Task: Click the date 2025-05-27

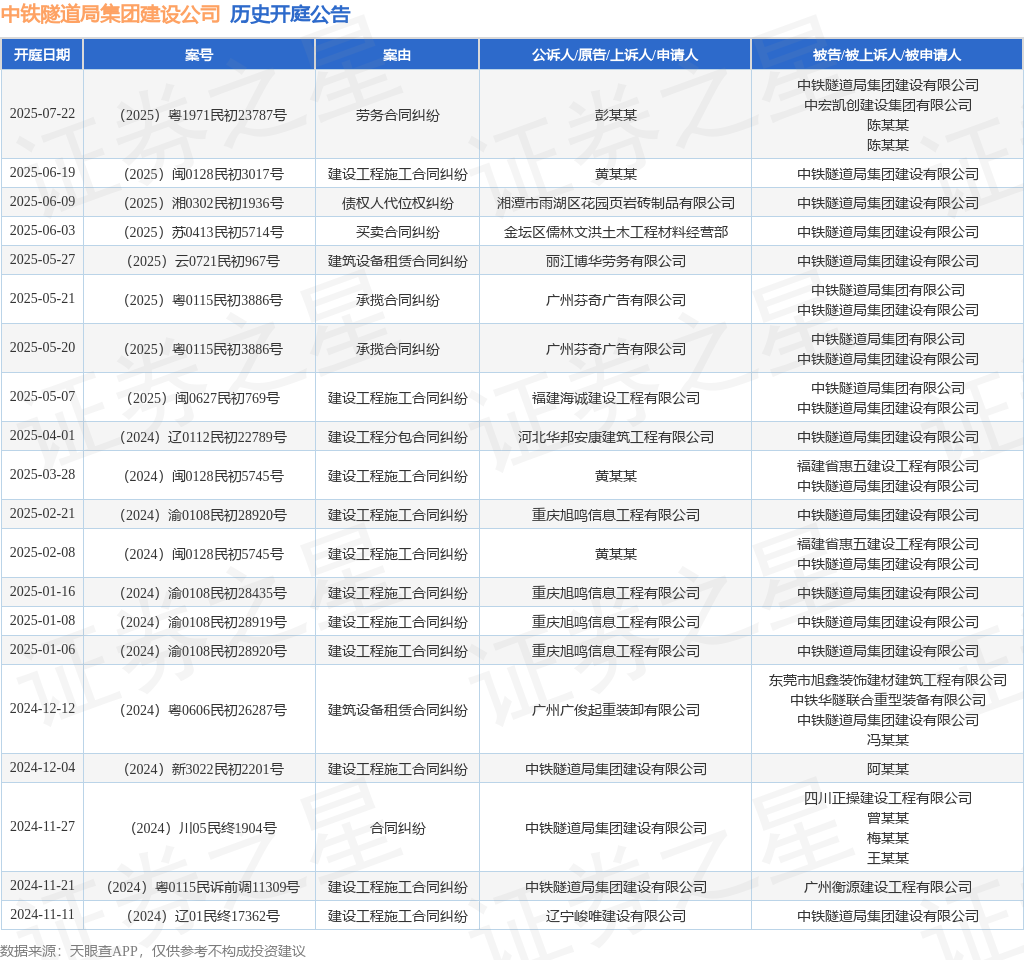Action: [42, 260]
